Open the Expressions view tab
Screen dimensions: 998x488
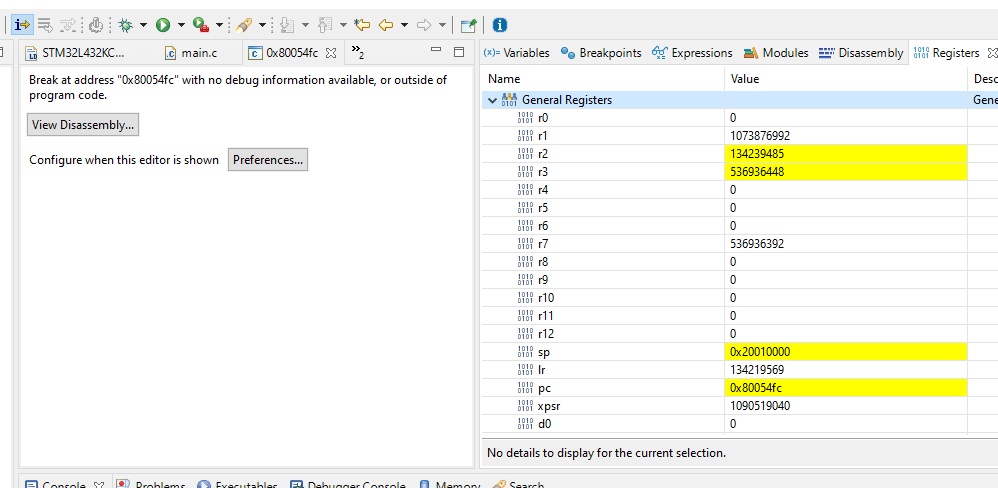692,53
